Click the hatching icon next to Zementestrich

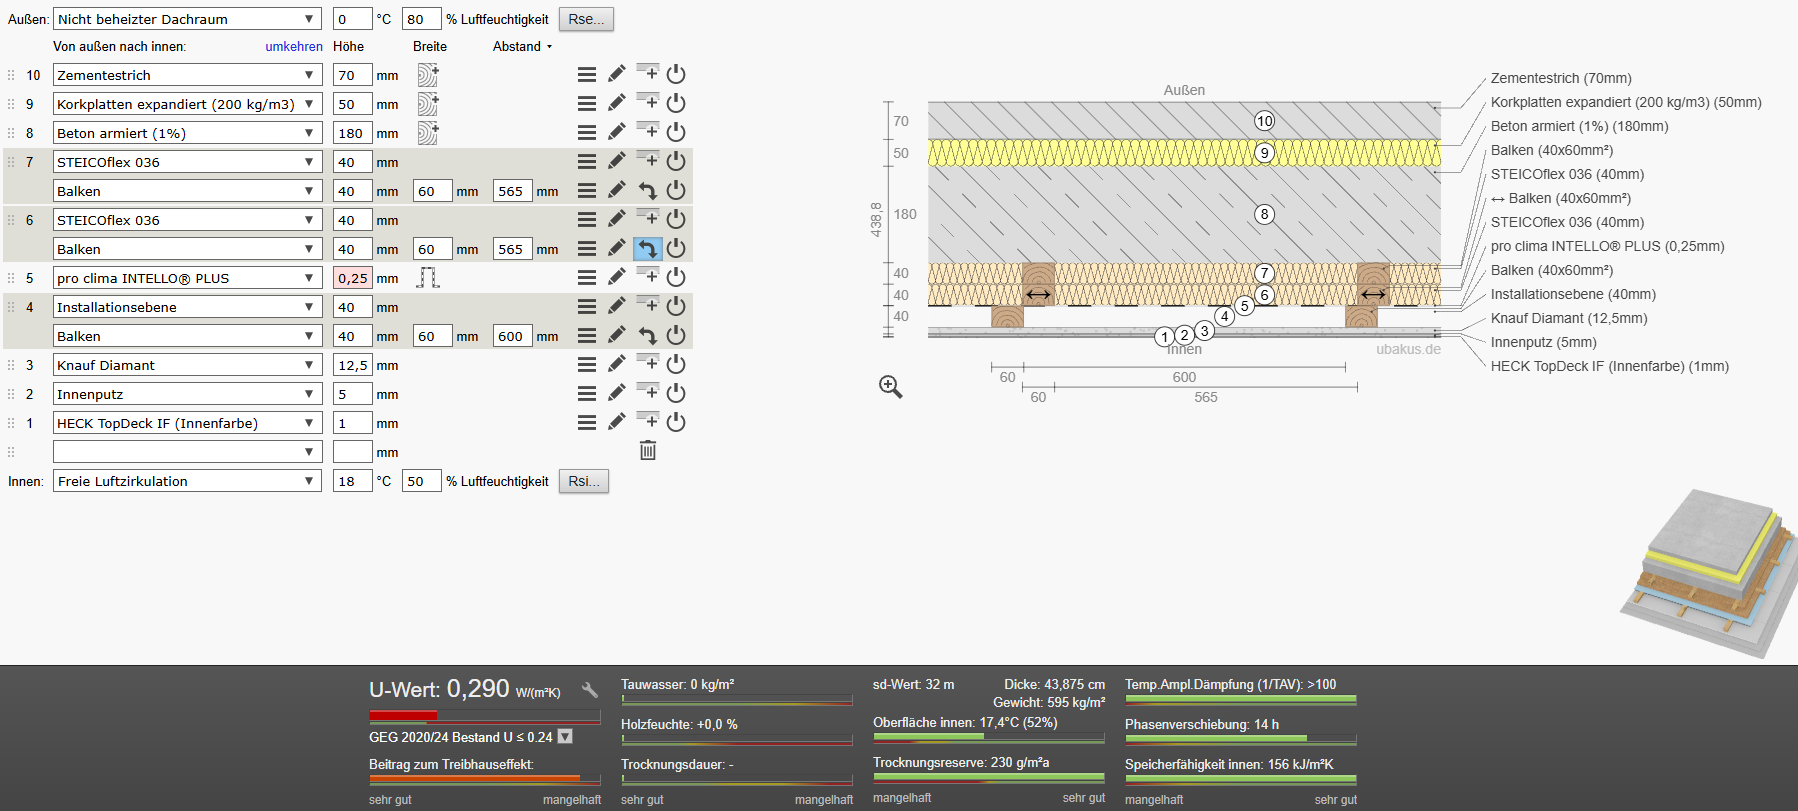(x=428, y=75)
